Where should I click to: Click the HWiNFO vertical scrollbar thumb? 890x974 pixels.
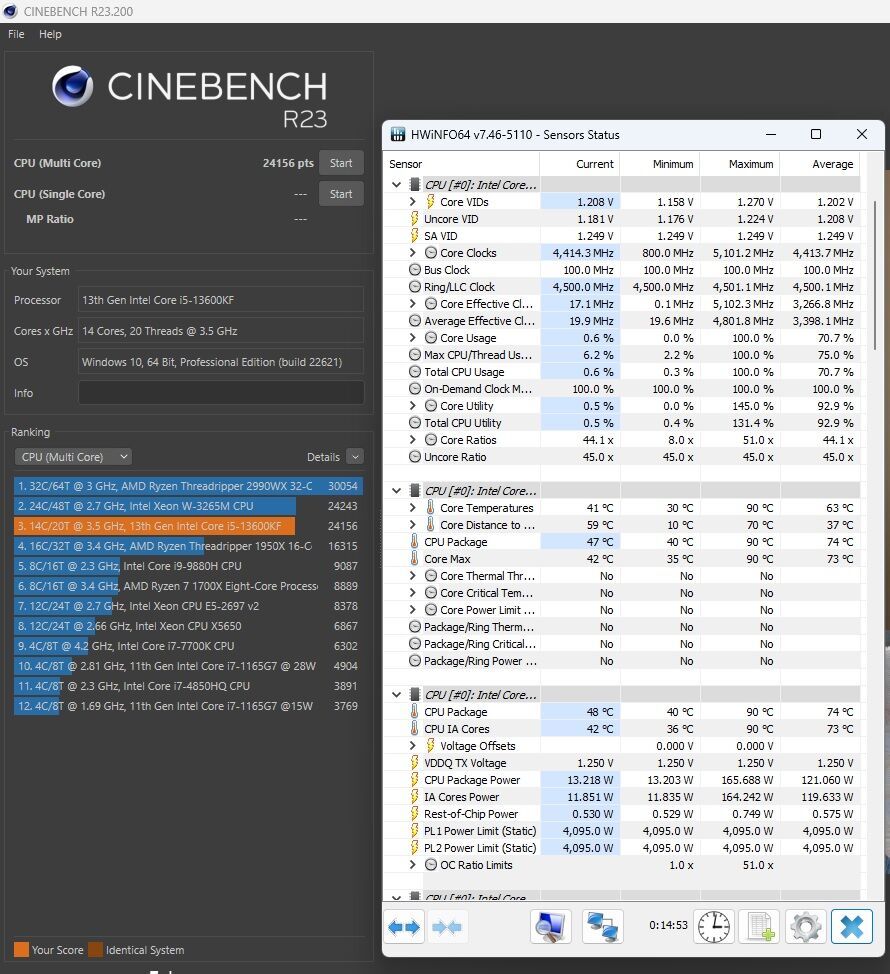[x=875, y=276]
